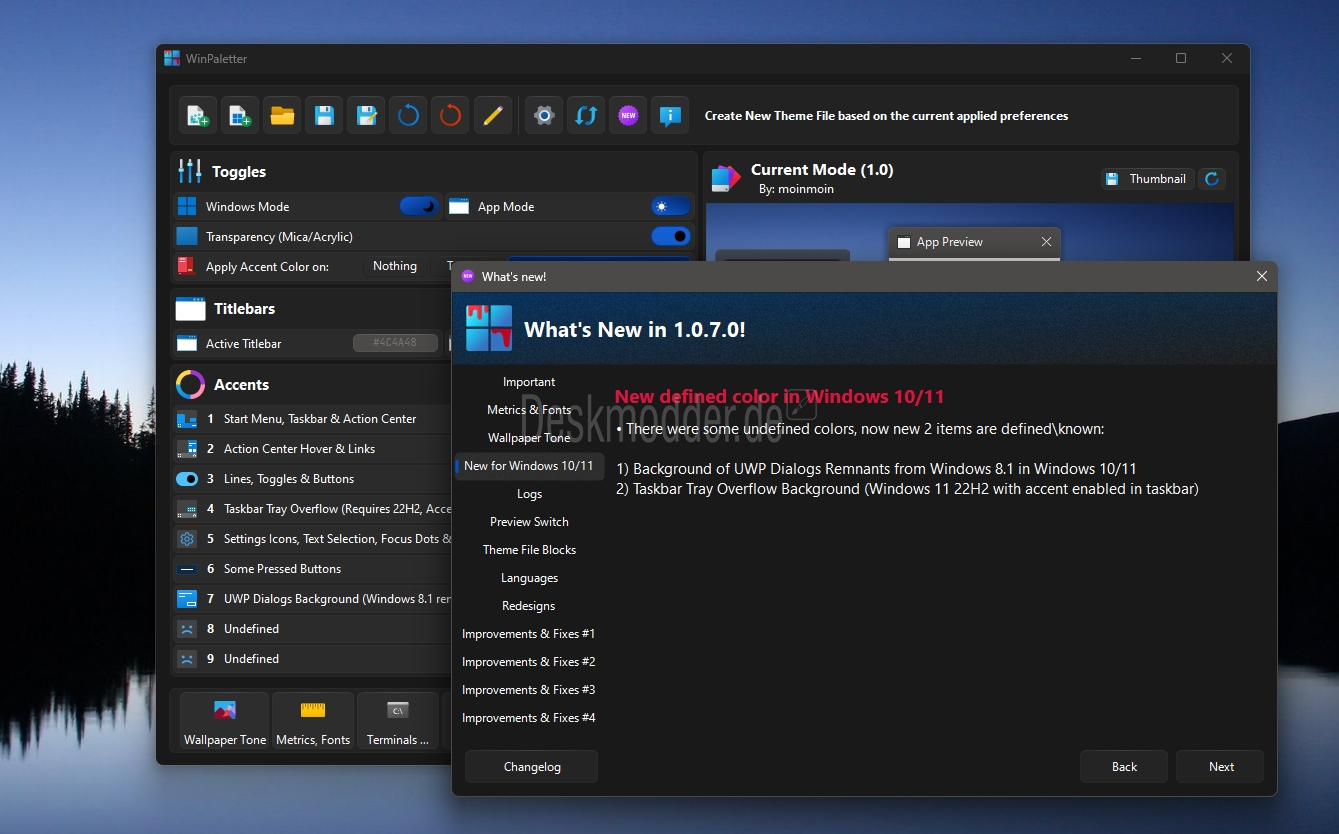The width and height of the screenshot is (1339, 834).
Task: Open the Languages tab
Action: 529,578
